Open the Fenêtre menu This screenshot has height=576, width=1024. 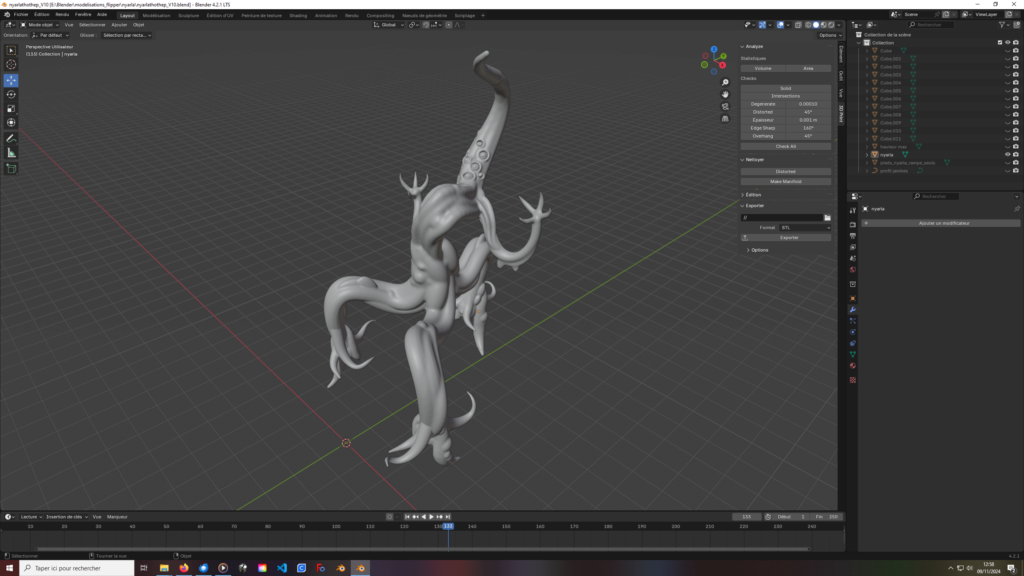83,14
